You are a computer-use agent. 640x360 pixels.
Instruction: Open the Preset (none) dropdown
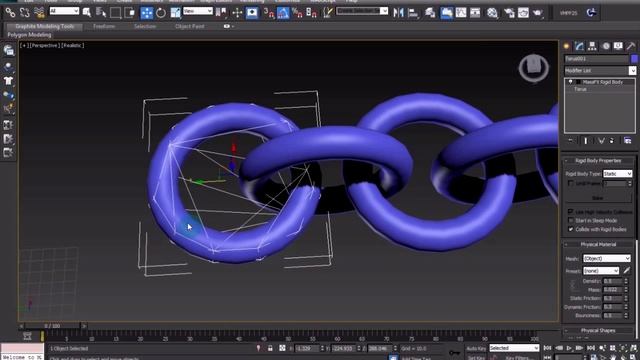click(x=601, y=271)
